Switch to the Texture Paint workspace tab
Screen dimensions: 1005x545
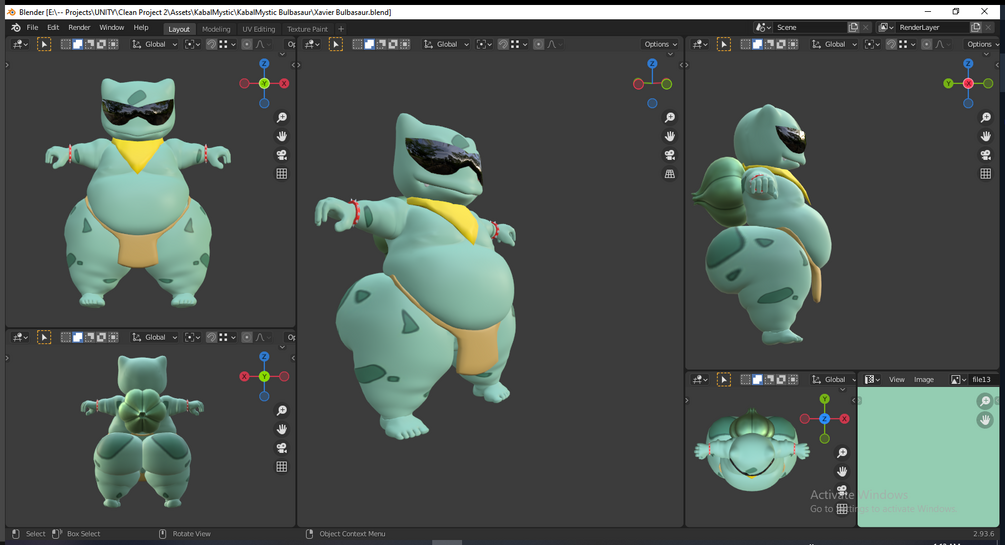307,29
